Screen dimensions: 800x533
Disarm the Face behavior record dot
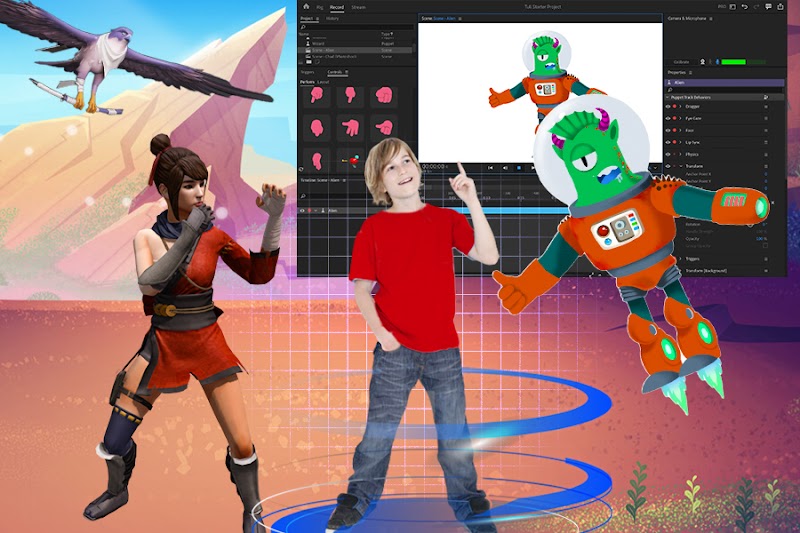(674, 131)
